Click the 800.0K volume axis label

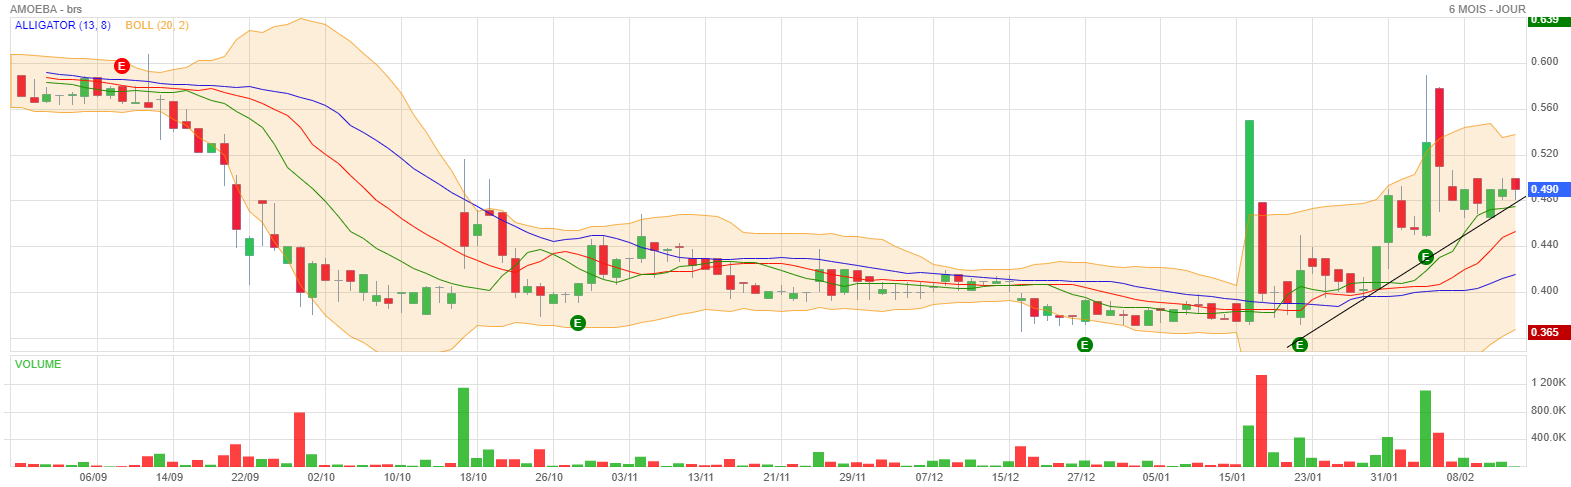point(1547,411)
